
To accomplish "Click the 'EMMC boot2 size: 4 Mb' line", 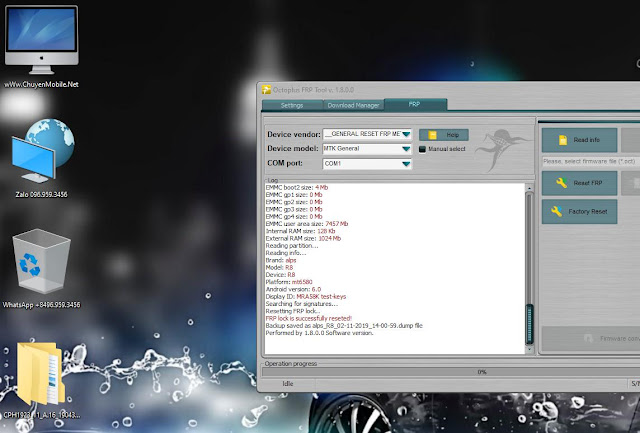I will pos(297,188).
